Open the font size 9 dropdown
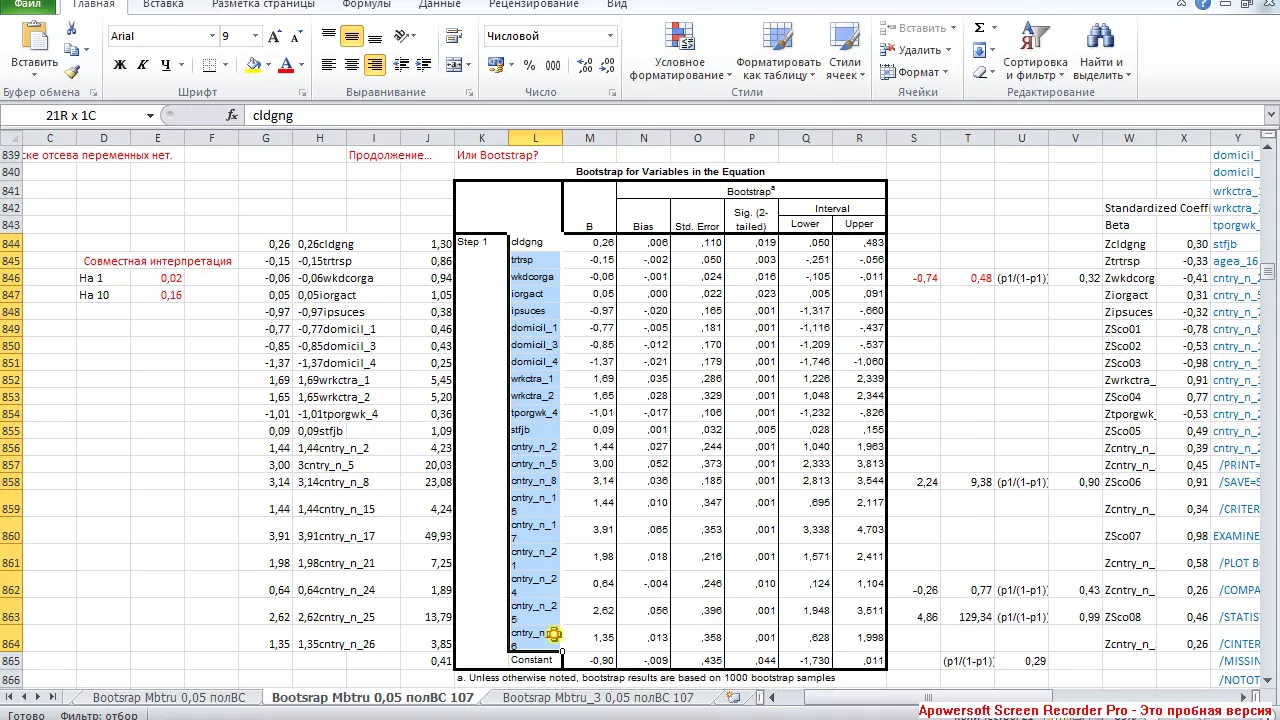The width and height of the screenshot is (1280, 720). point(253,36)
